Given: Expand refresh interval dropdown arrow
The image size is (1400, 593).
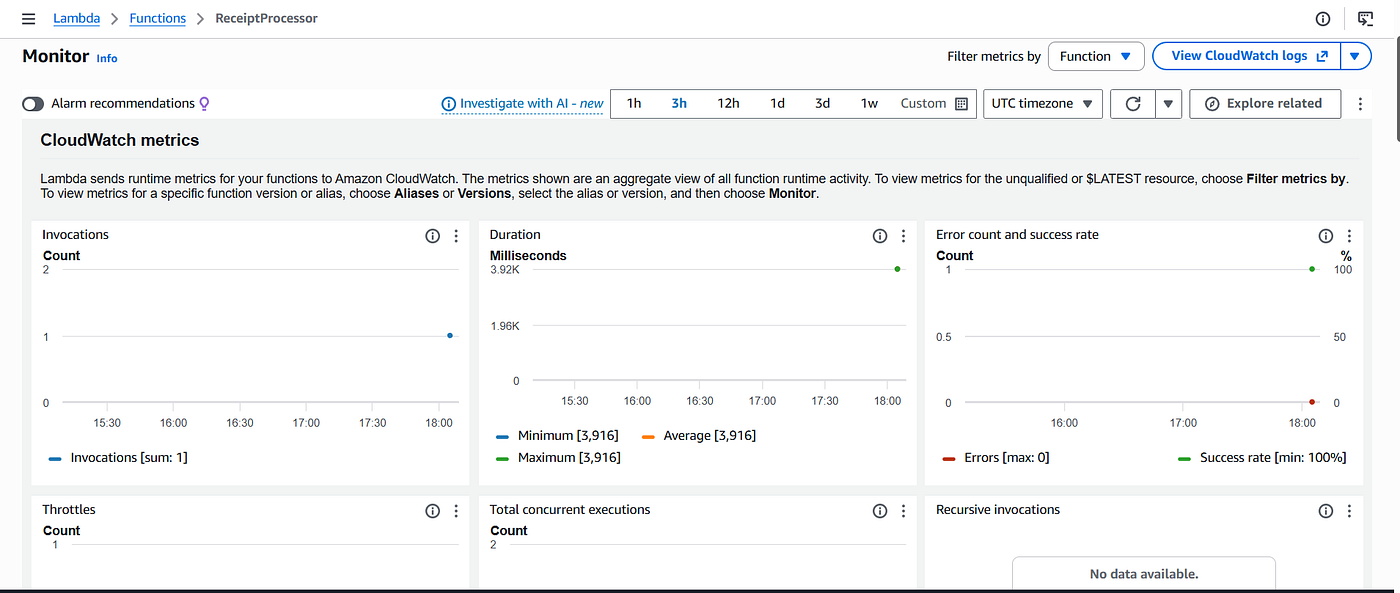Looking at the screenshot, I should pos(1167,103).
